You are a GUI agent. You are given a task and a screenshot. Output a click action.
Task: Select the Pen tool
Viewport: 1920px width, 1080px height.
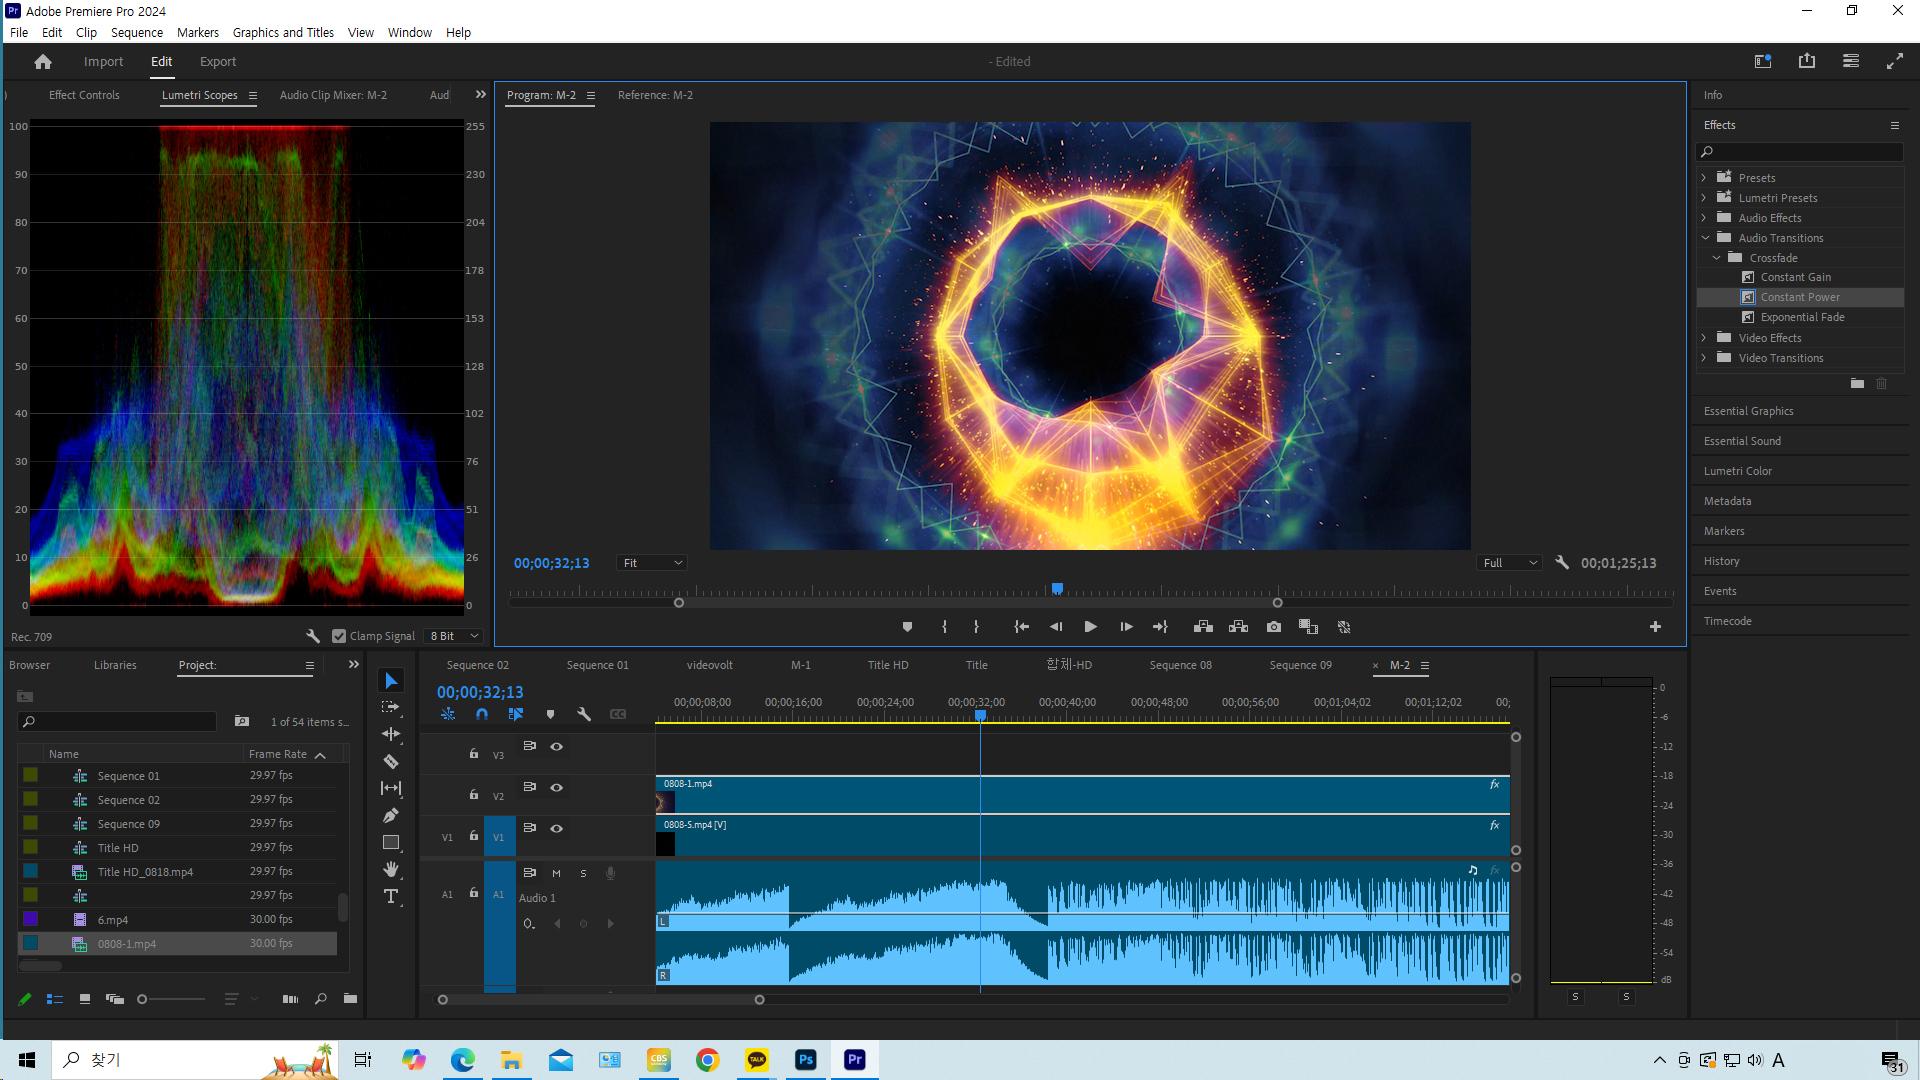[391, 816]
